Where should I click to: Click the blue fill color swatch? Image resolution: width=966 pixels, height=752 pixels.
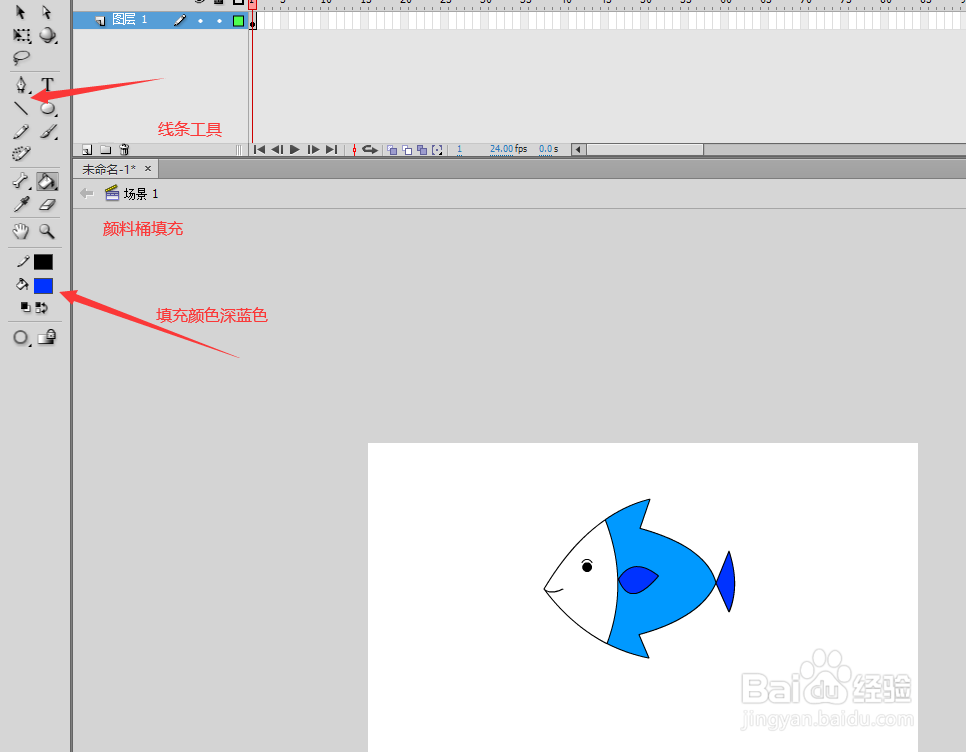(x=41, y=285)
